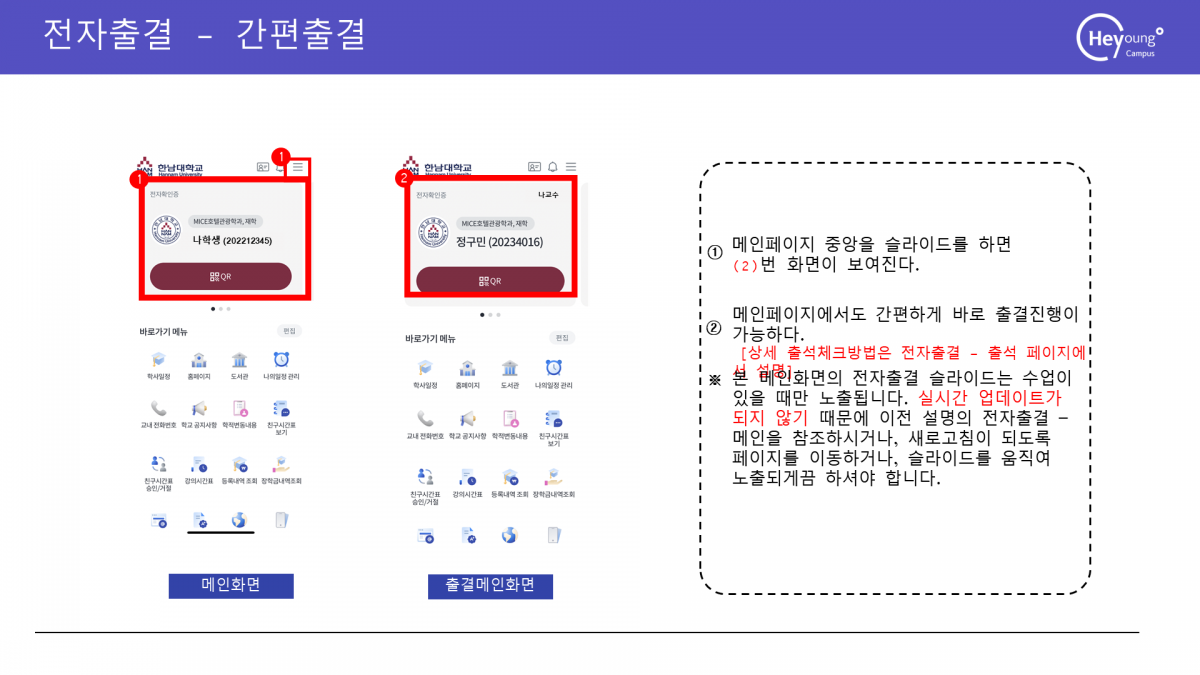Open the ID card icon beside 정구민's bell
Image resolution: width=1200 pixels, height=675 pixels.
coord(534,167)
